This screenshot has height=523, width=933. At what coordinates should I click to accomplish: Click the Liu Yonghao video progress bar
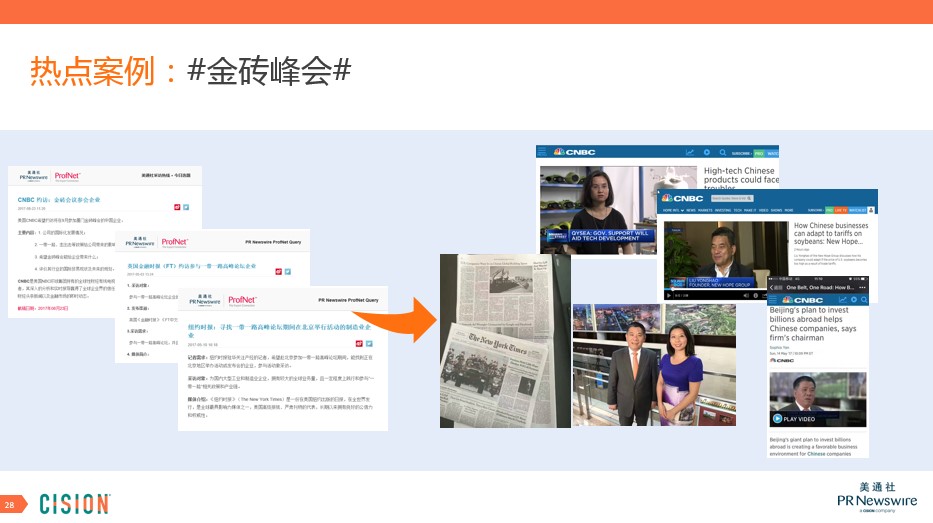tap(716, 289)
